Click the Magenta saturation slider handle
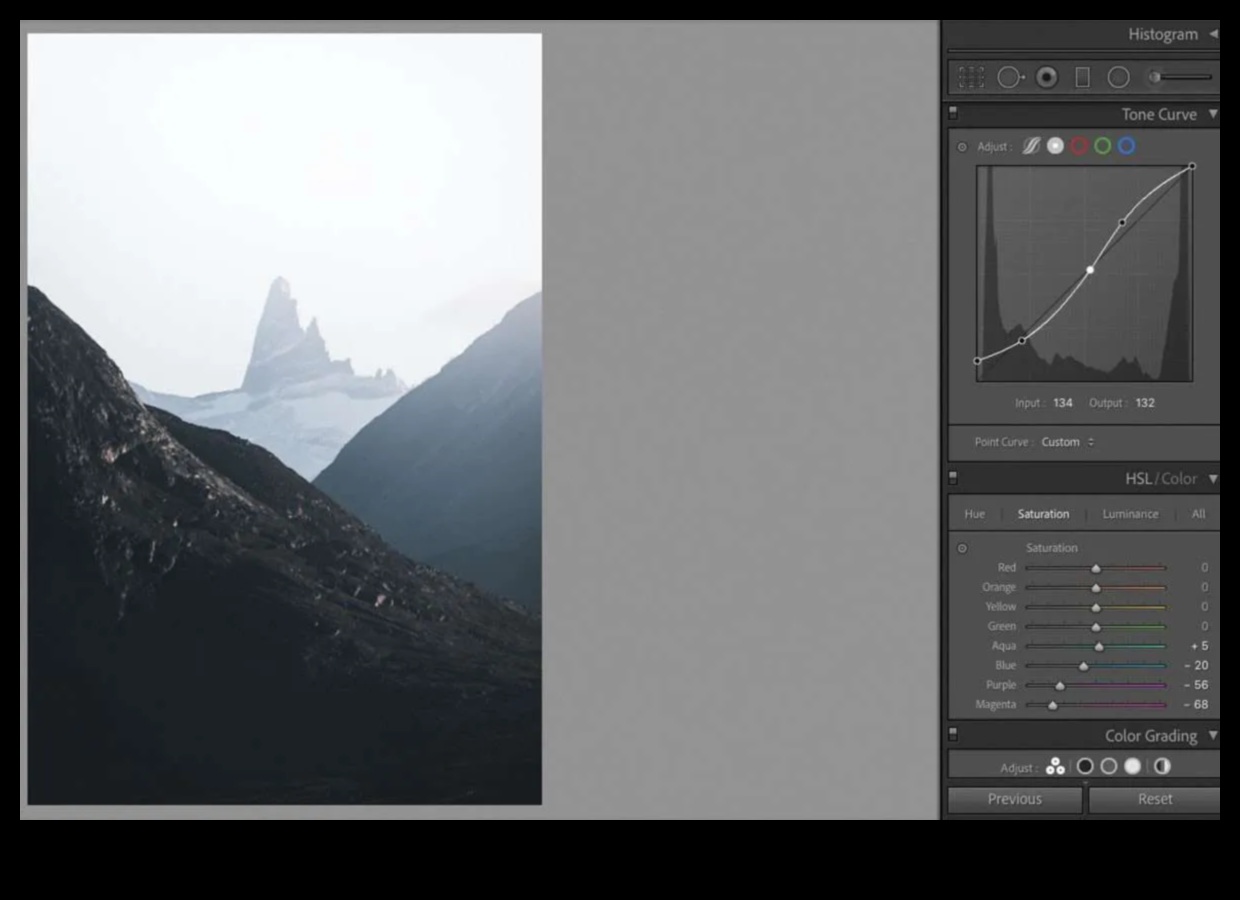The height and width of the screenshot is (900, 1240). click(1052, 705)
